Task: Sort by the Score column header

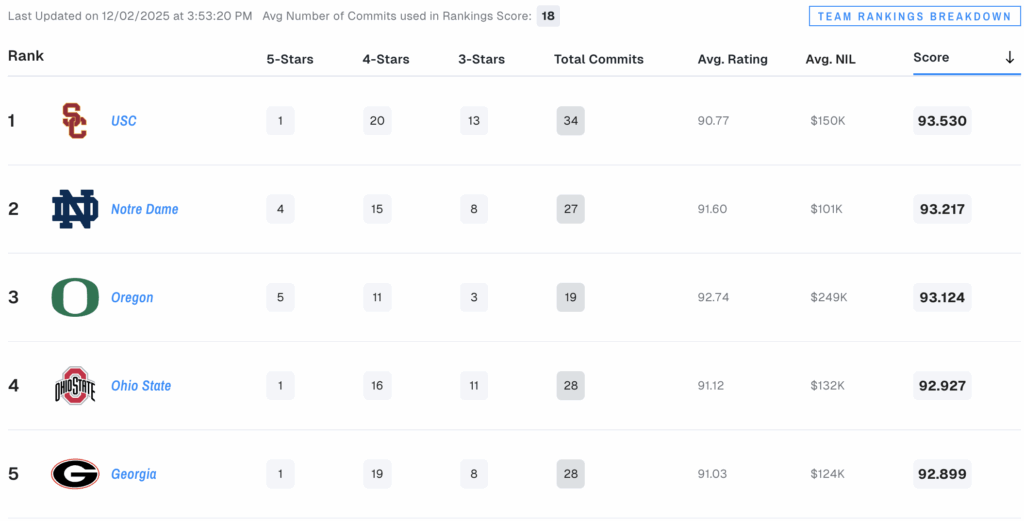Action: 931,58
